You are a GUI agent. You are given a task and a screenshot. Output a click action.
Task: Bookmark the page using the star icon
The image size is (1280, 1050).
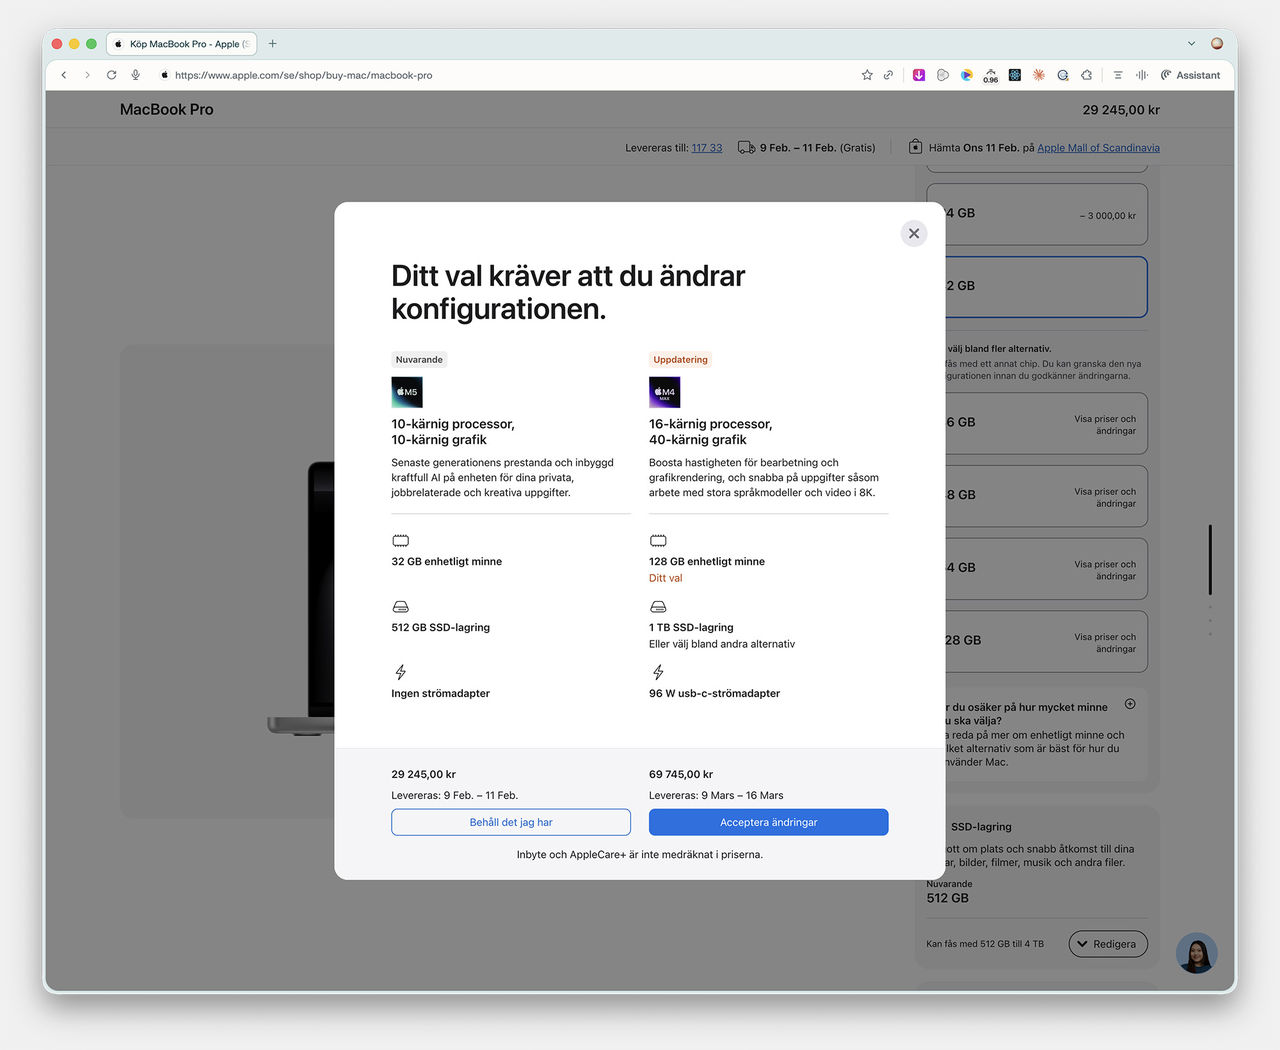(x=866, y=75)
